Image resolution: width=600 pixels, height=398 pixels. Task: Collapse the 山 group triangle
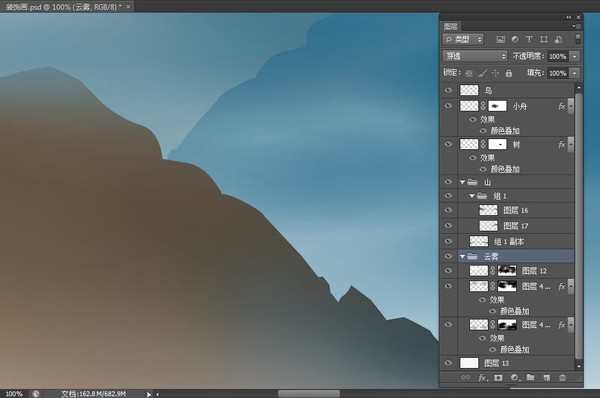462,182
